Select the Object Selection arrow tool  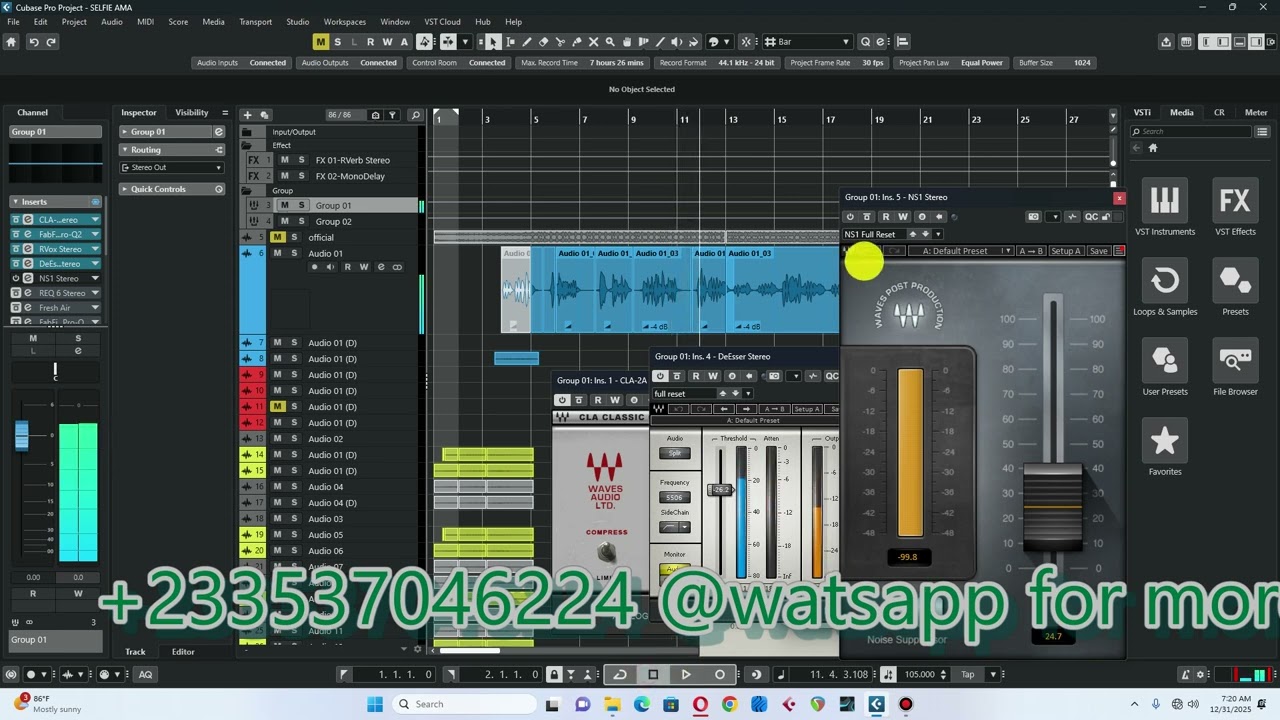493,42
